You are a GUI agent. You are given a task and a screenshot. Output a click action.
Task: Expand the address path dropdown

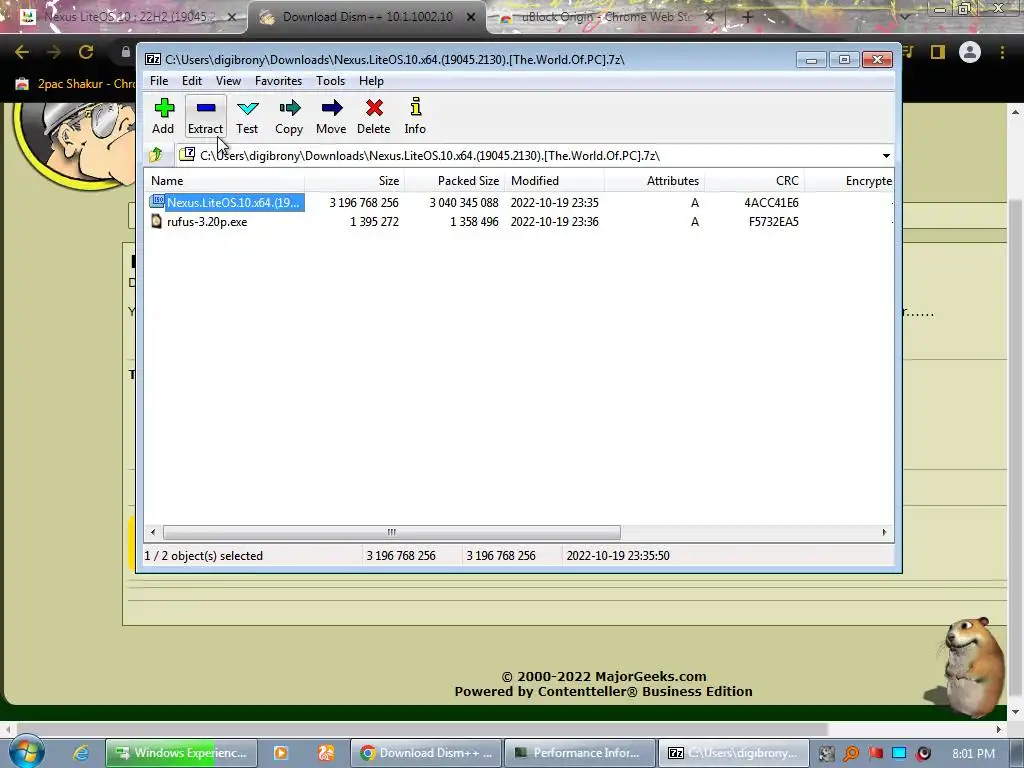click(x=886, y=155)
